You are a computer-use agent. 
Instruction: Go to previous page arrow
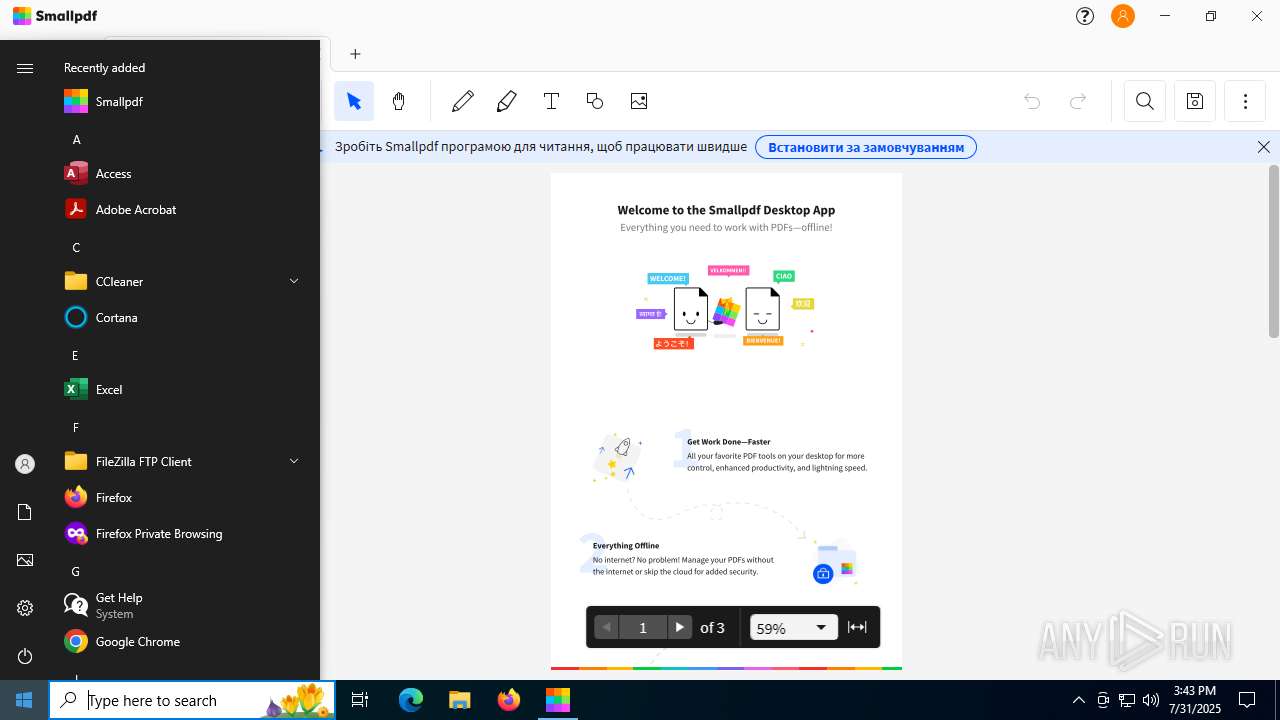[x=606, y=627]
